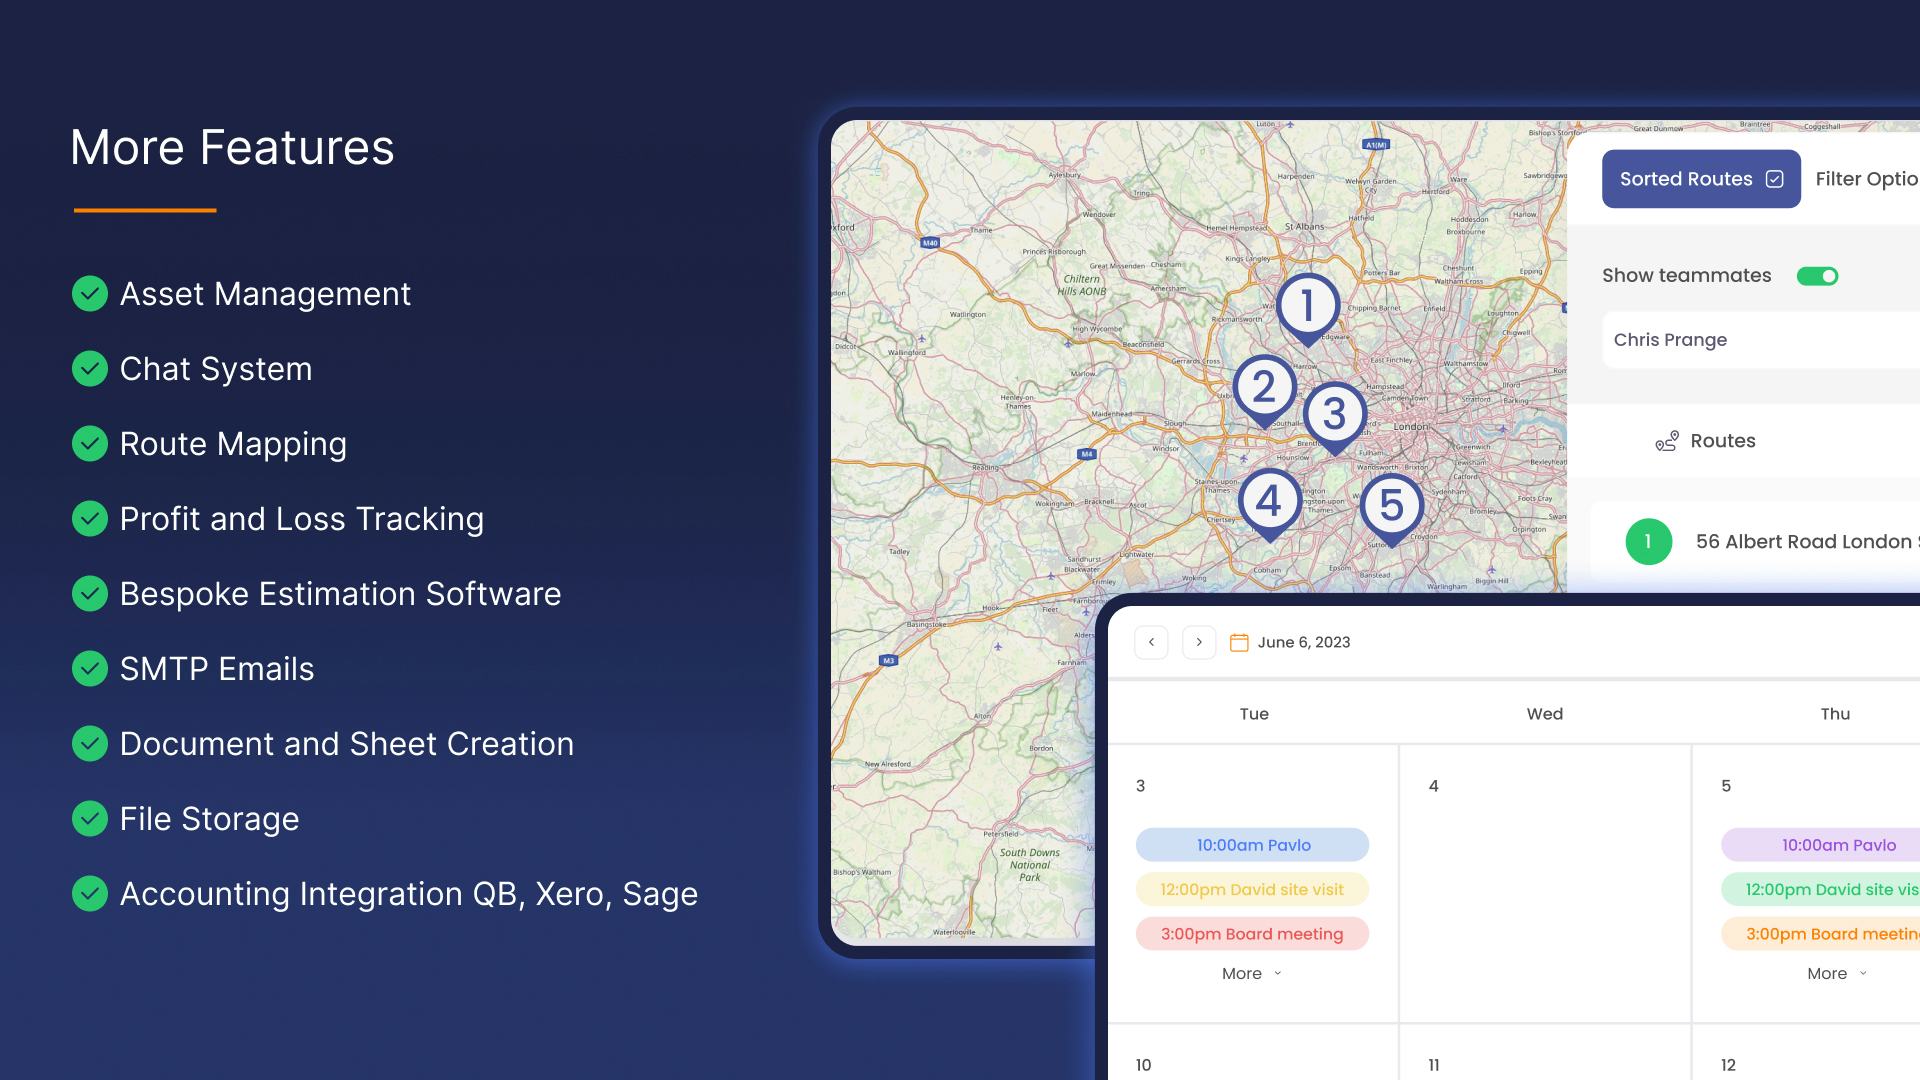Select map marker number 3
1920x1080 pixels.
[1335, 413]
